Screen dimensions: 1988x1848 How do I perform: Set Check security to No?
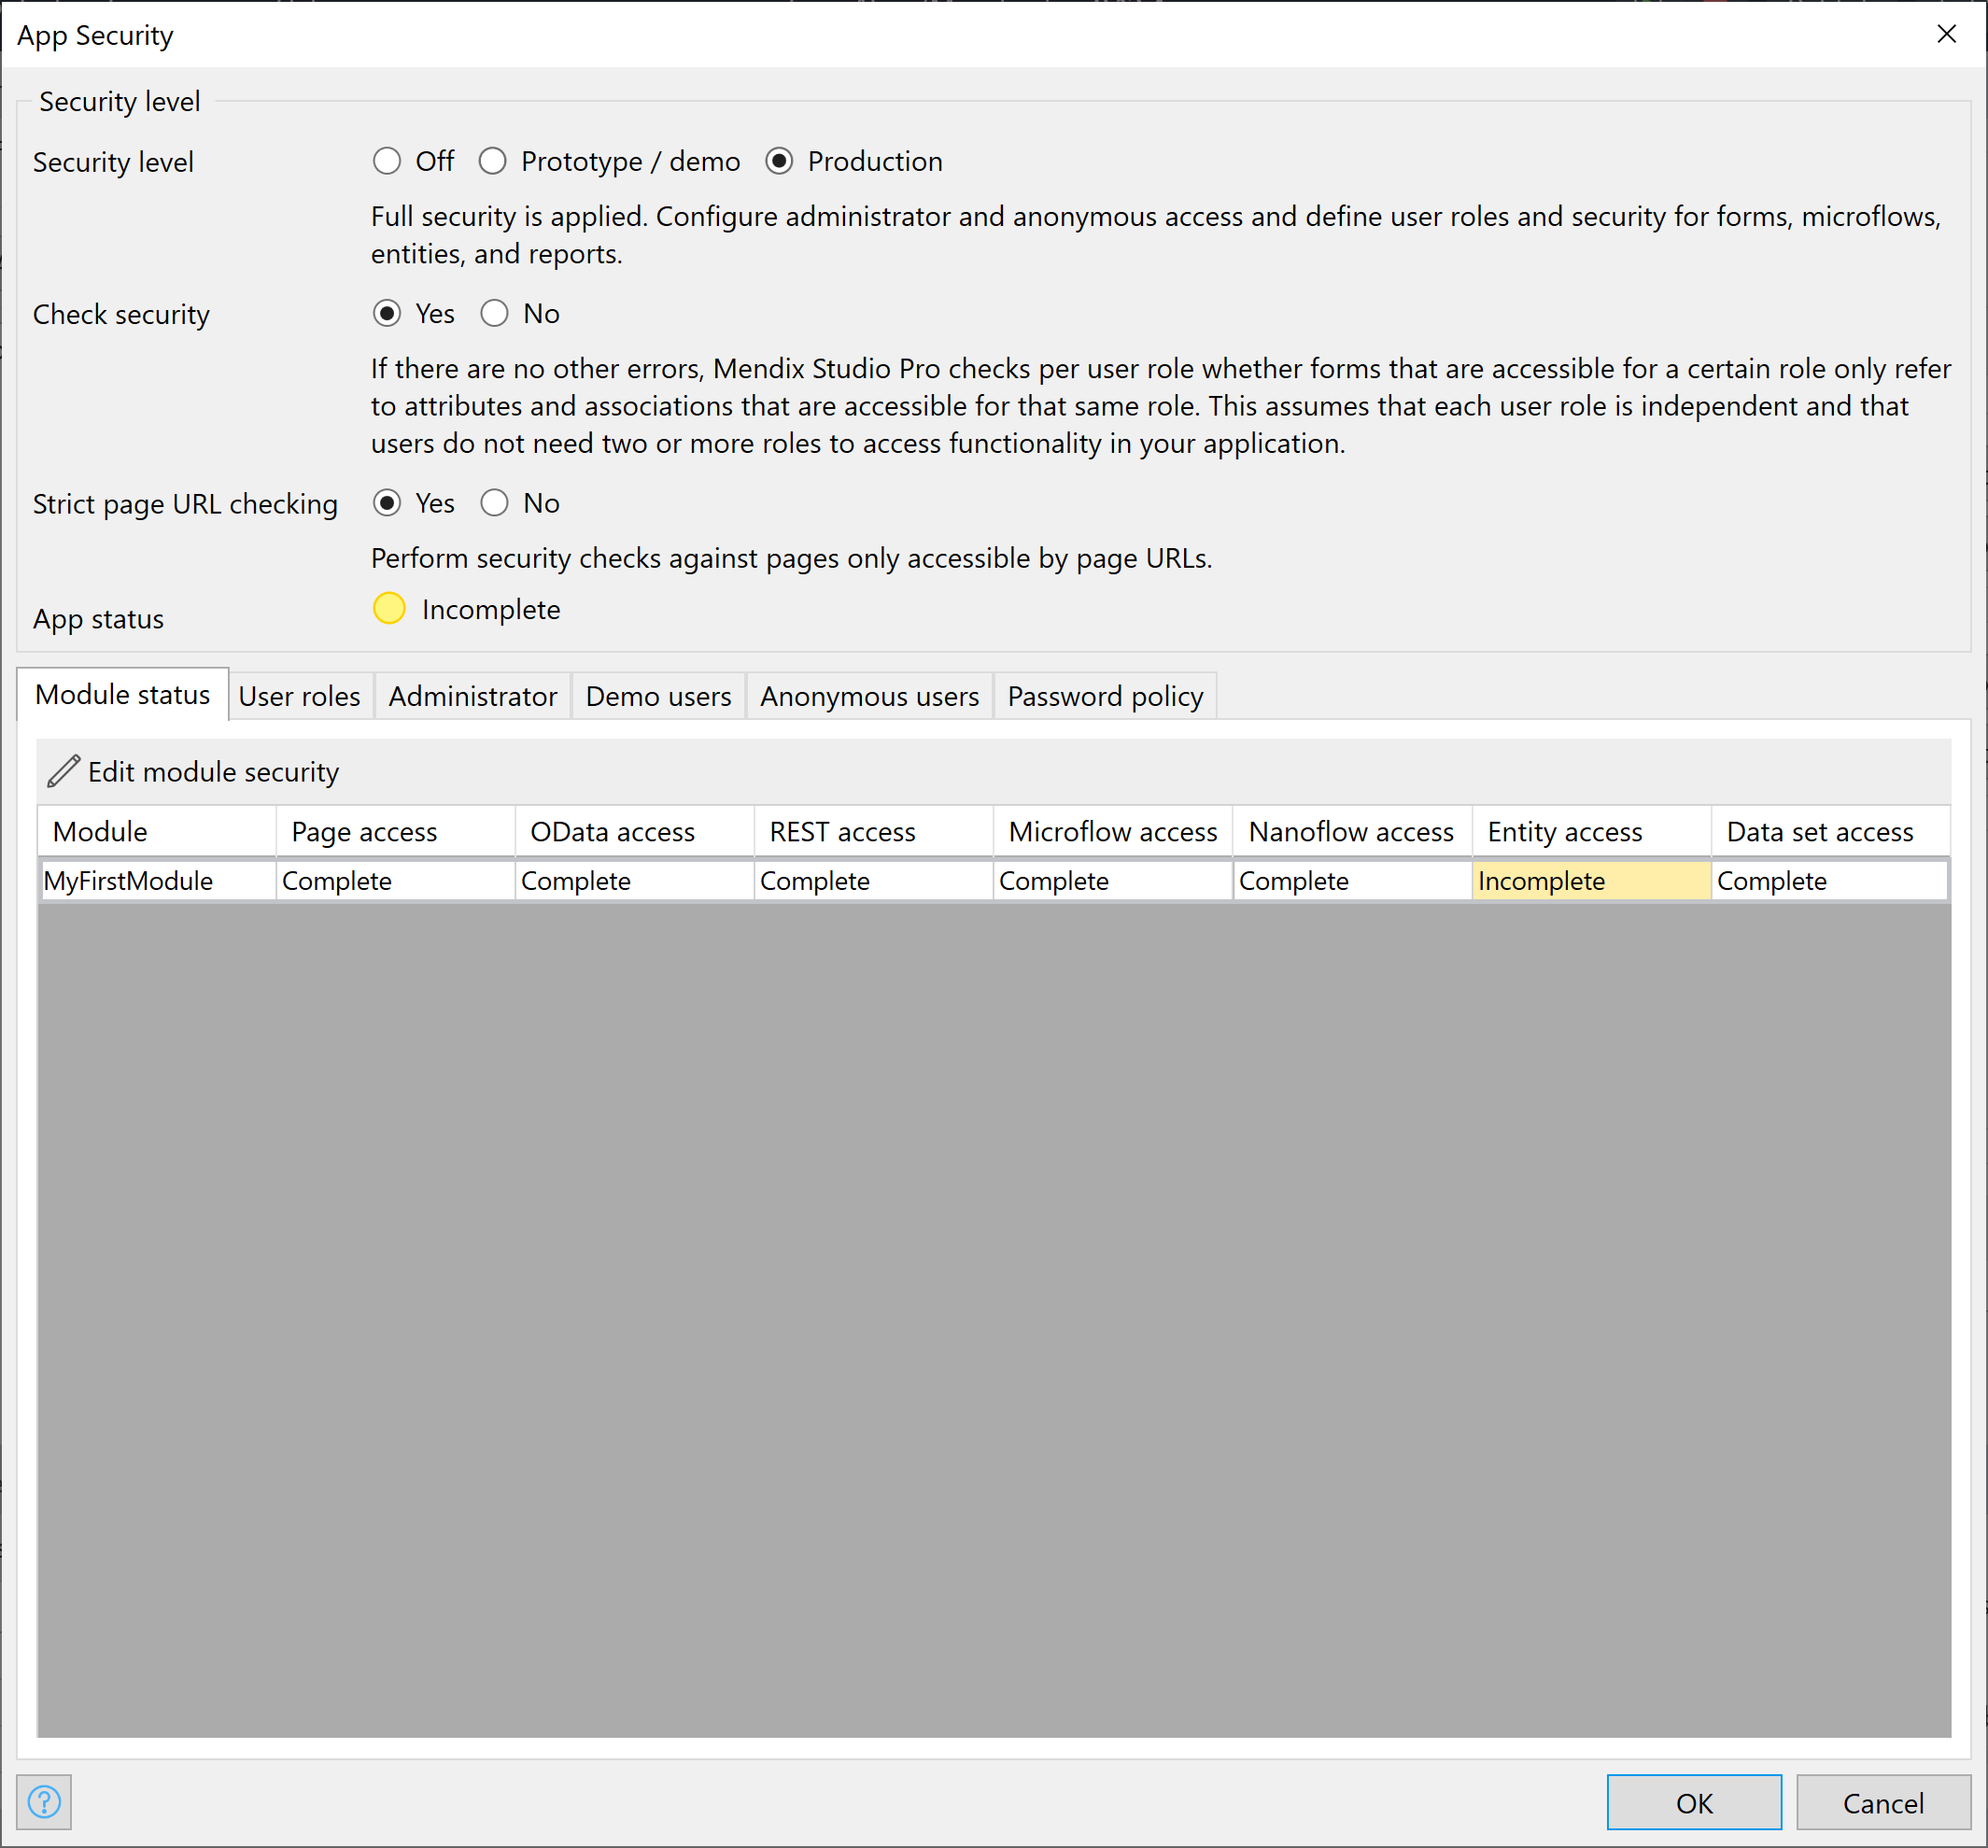494,313
